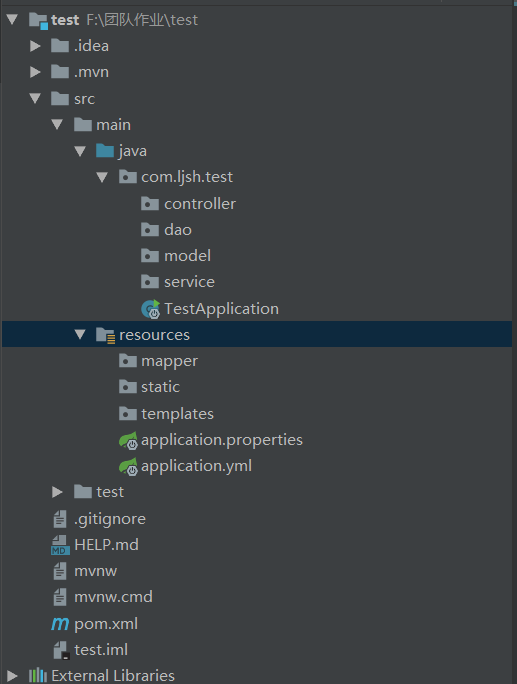Click the TestApplication Spring Boot class icon

click(x=151, y=309)
